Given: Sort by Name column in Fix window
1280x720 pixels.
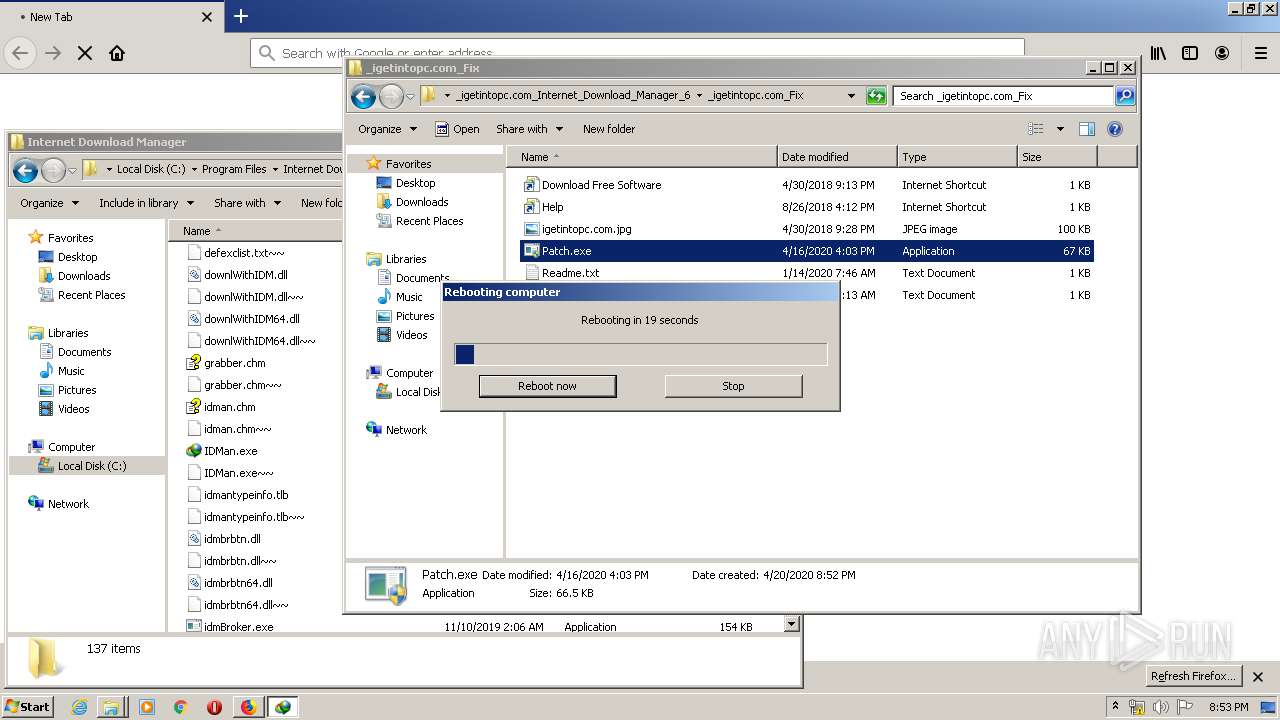Looking at the screenshot, I should point(641,157).
